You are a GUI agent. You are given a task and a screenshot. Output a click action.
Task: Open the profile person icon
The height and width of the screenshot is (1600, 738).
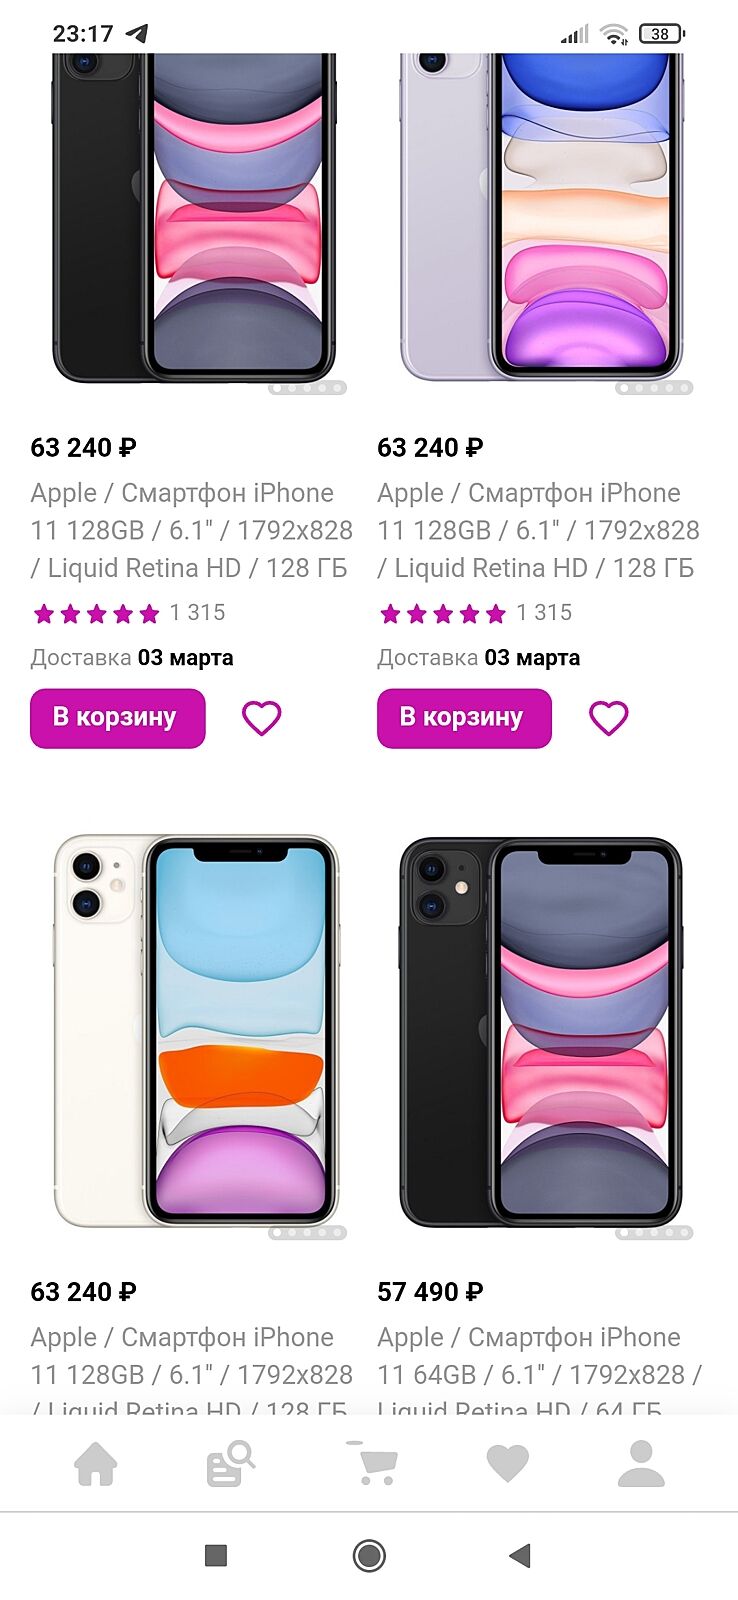641,1464
